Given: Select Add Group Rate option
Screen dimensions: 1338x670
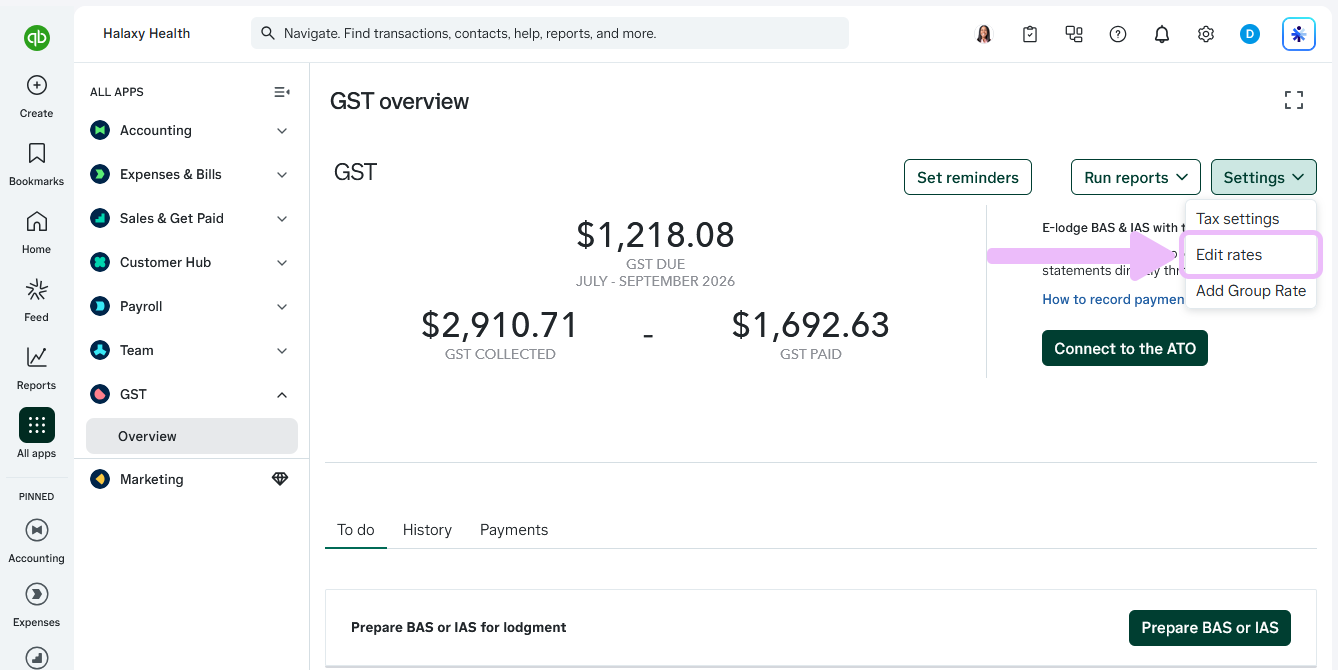Looking at the screenshot, I should [1251, 291].
